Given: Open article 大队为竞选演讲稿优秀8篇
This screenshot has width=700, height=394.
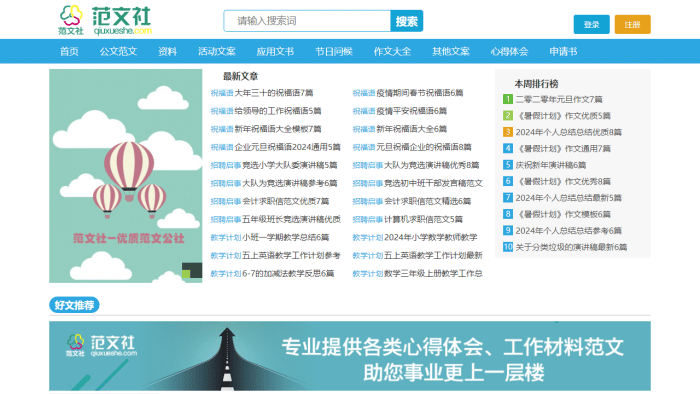Looking at the screenshot, I should pyautogui.click(x=432, y=165).
